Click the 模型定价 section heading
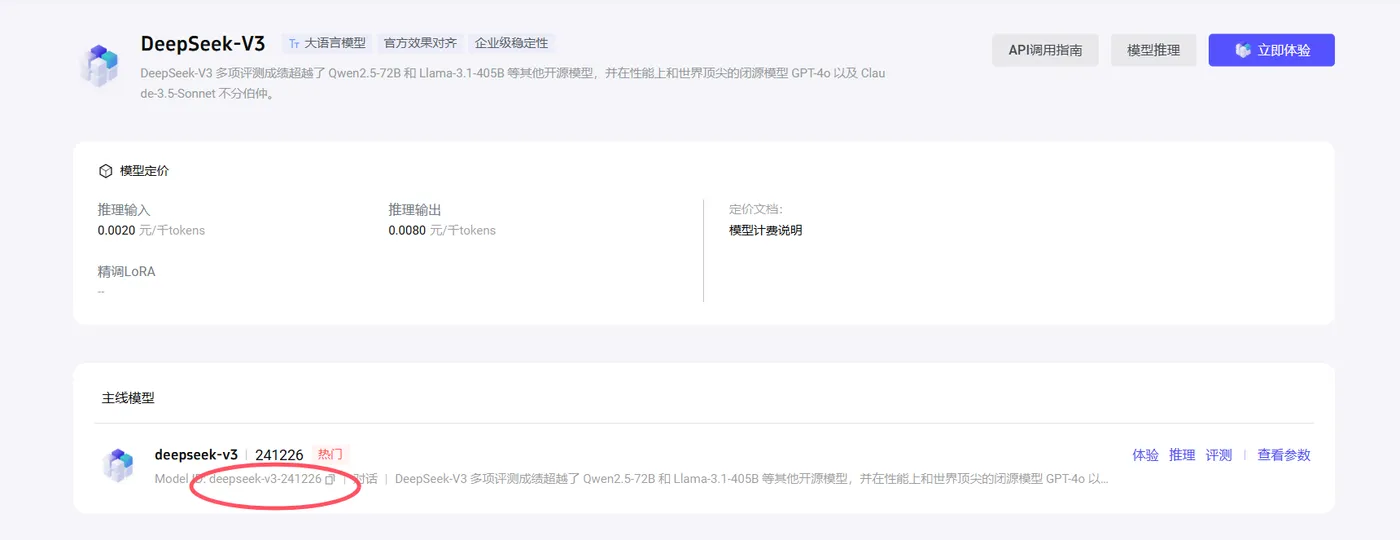The image size is (1400, 540). click(144, 171)
